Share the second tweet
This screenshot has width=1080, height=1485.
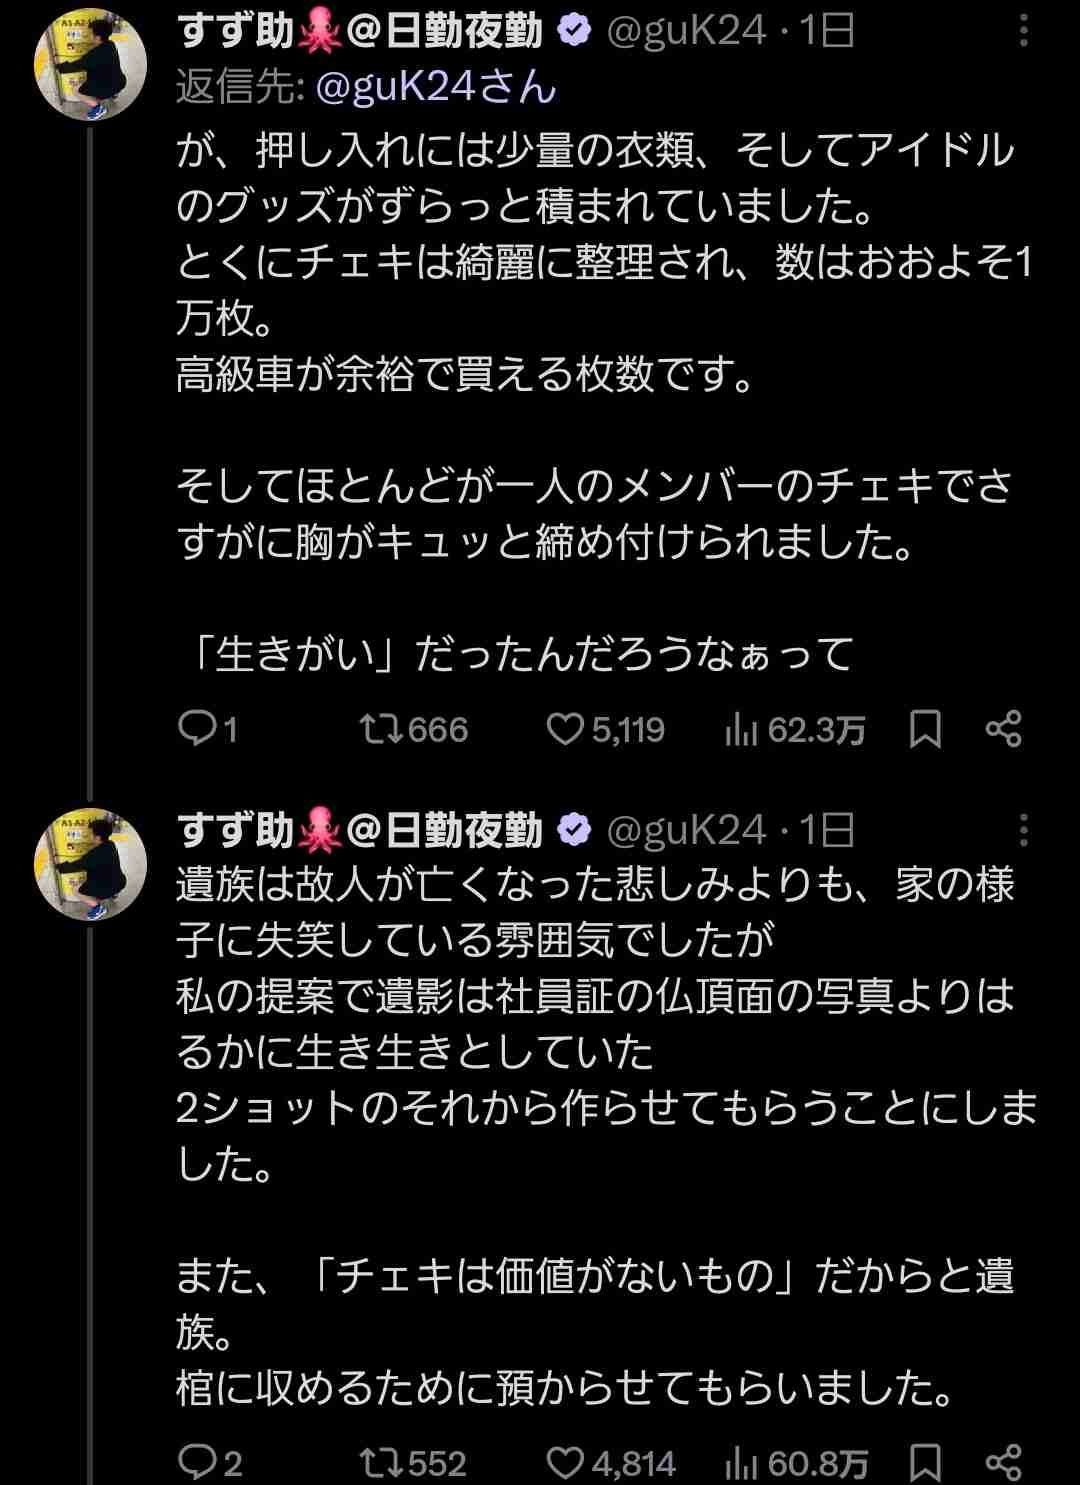click(x=1003, y=1463)
